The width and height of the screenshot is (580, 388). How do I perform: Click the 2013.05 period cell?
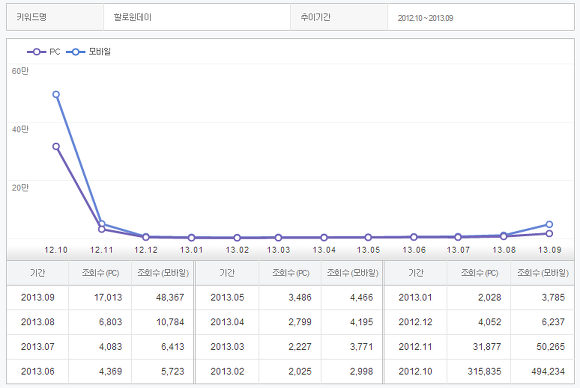point(227,297)
